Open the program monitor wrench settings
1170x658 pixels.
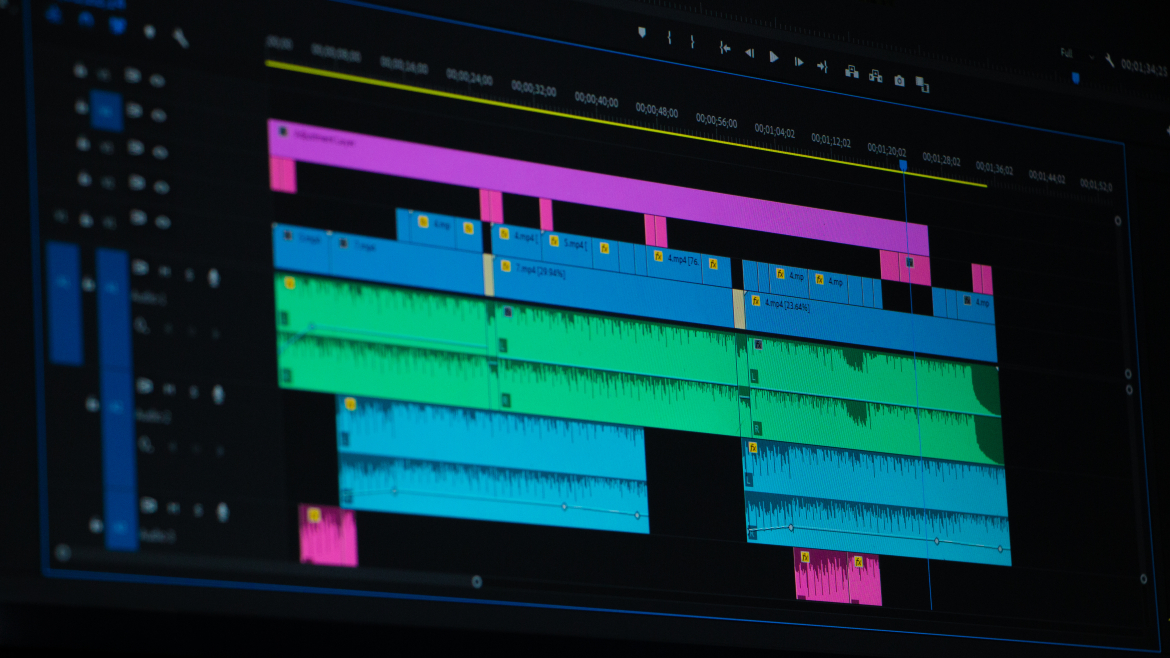tap(1109, 60)
